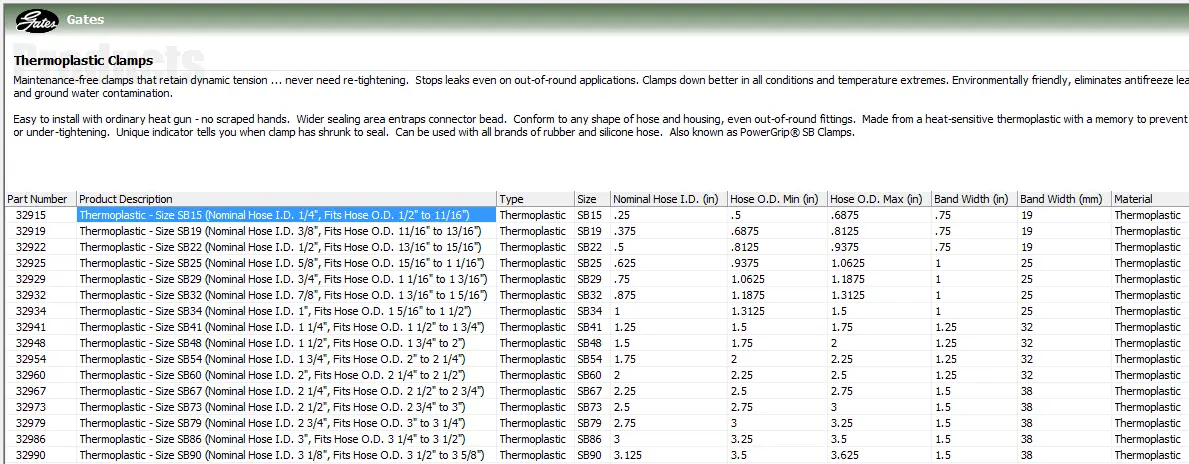Viewport: 1189px width, 464px height.
Task: Click Hose O.D. Max value 3.625
Action: click(x=844, y=455)
